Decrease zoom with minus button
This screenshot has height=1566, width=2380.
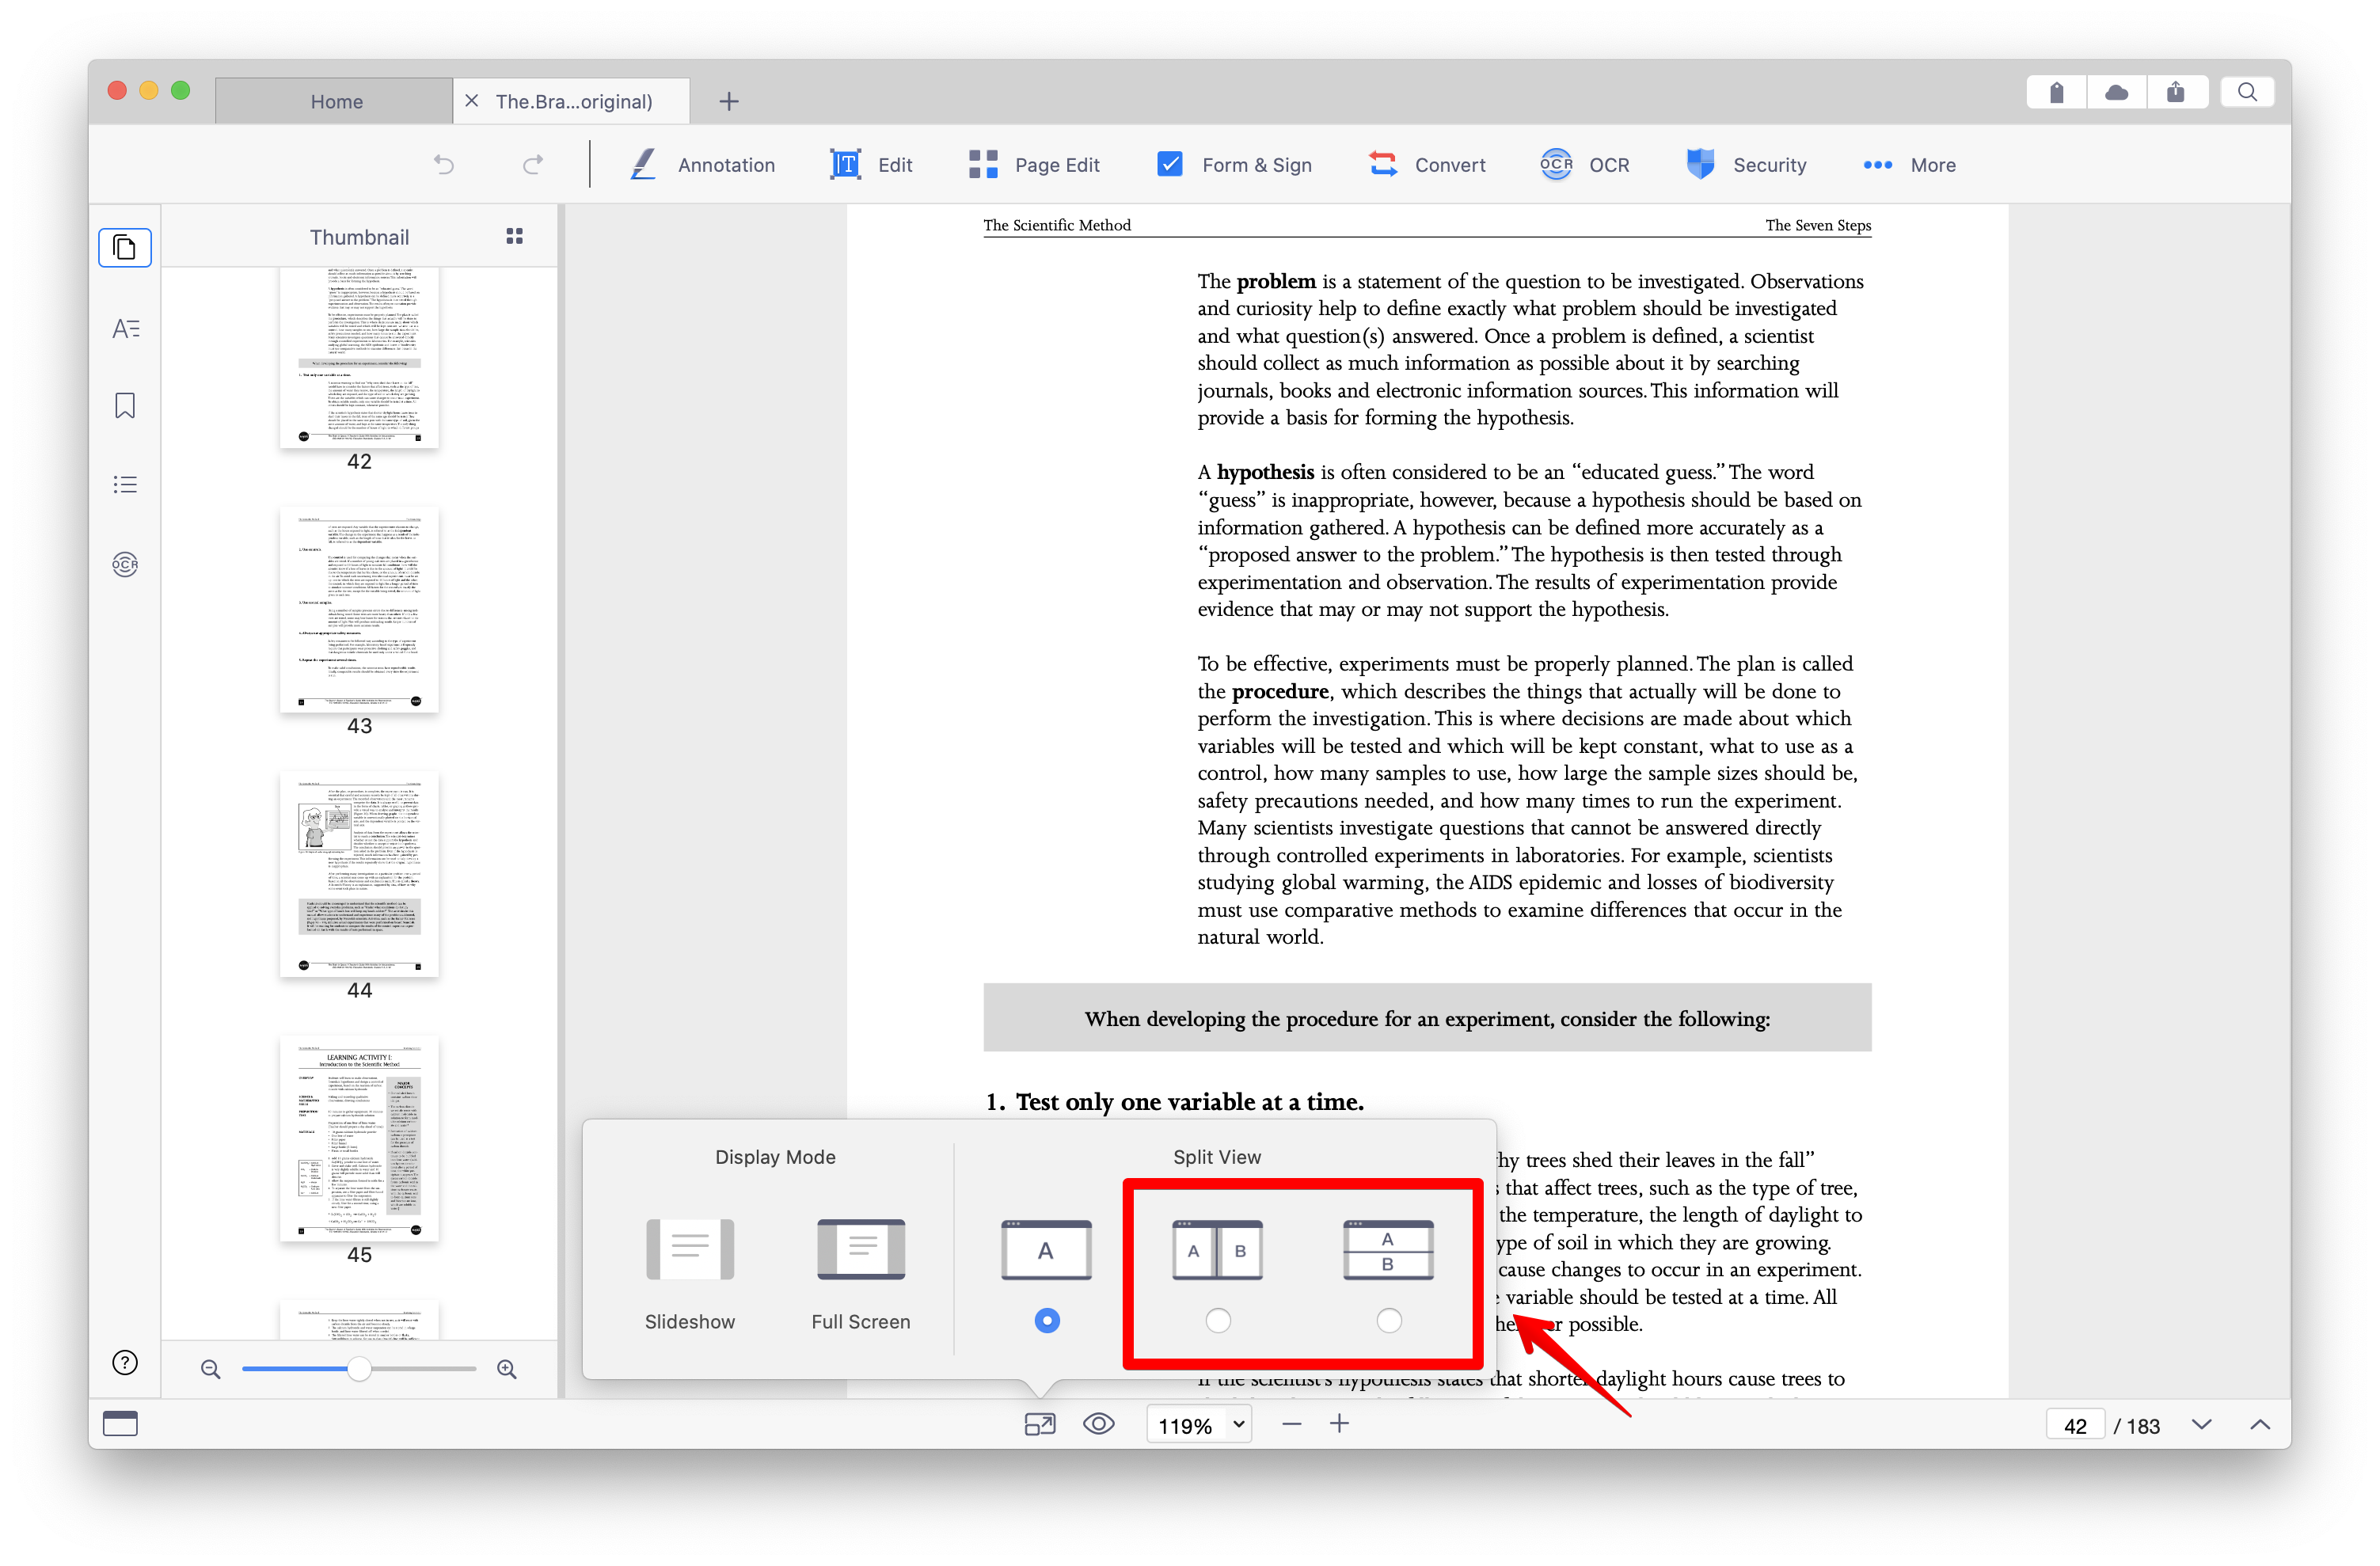(1291, 1424)
